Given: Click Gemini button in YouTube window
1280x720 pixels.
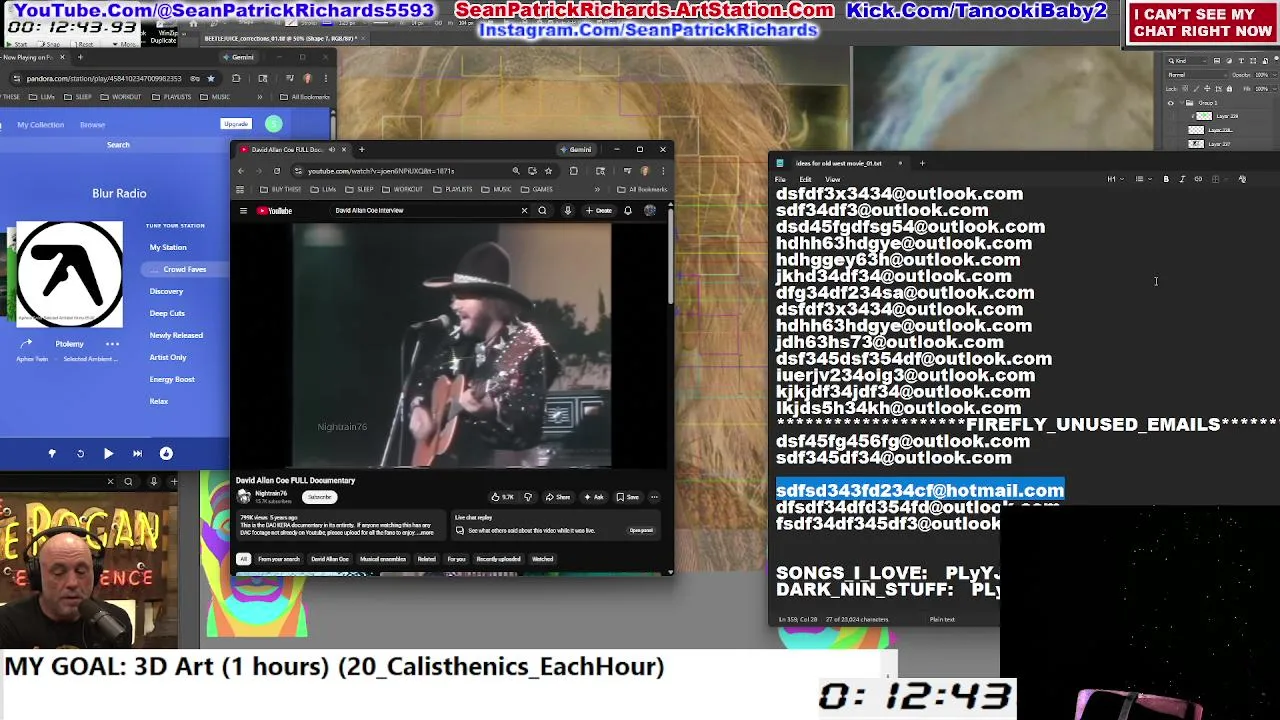Looking at the screenshot, I should pyautogui.click(x=576, y=149).
